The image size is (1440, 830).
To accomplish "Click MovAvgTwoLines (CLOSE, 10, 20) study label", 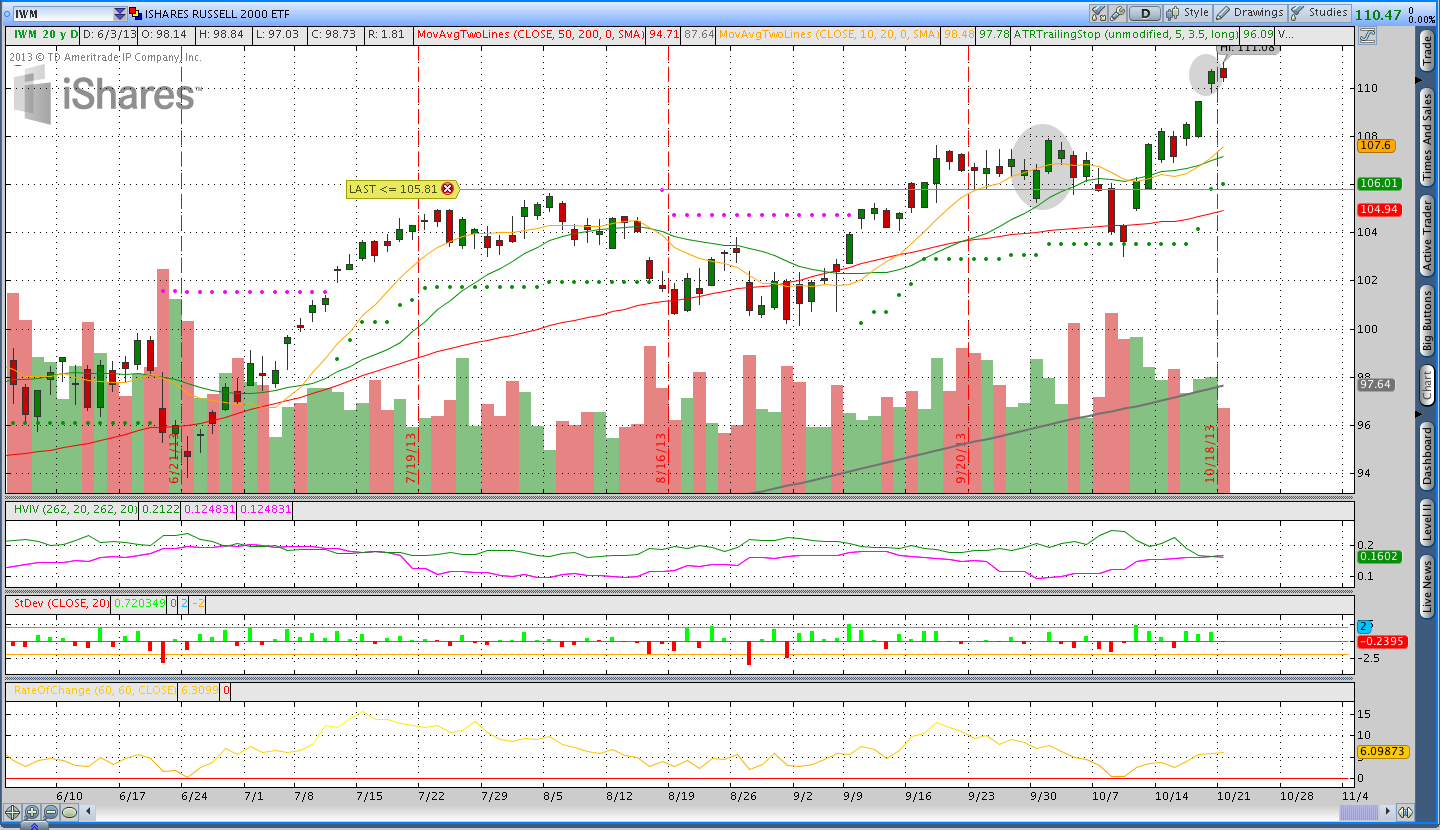I will pos(827,34).
